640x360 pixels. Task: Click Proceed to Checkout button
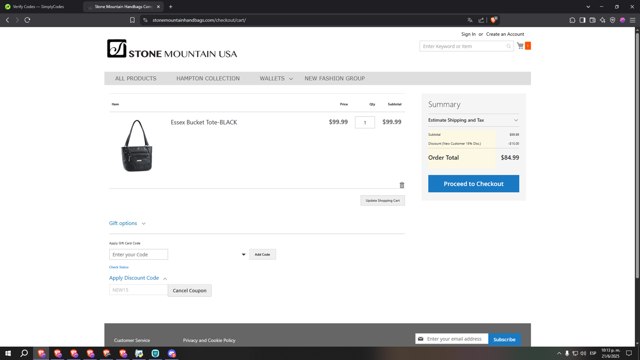(473, 184)
